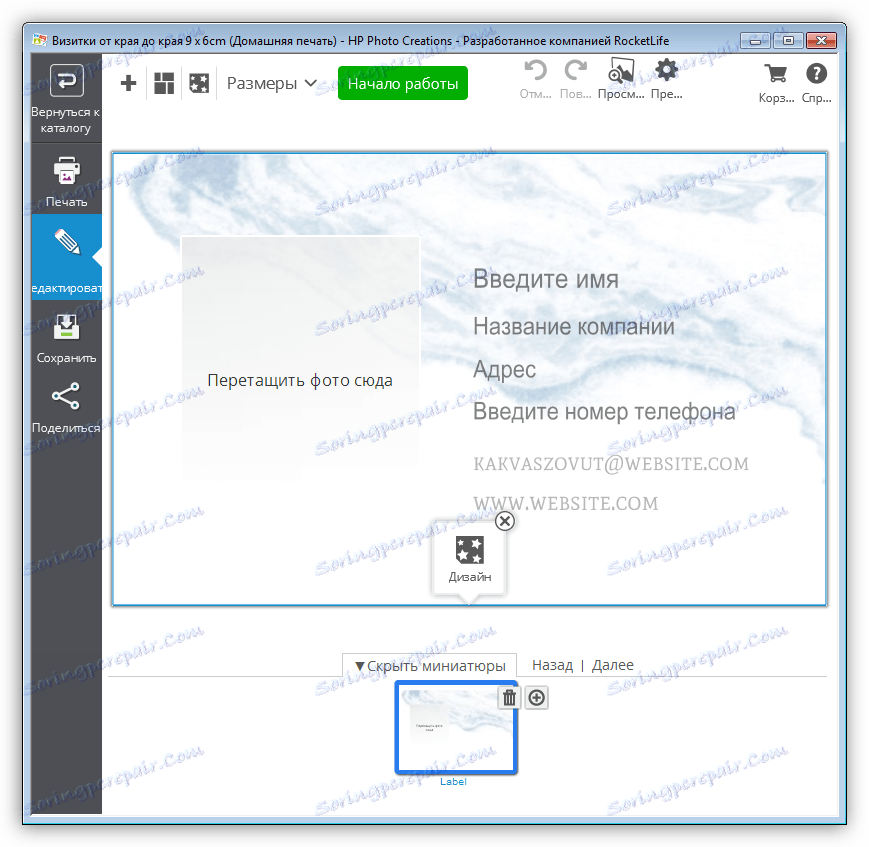Delete page with trash icon on thumbnail
The image size is (869, 847).
coord(509,698)
